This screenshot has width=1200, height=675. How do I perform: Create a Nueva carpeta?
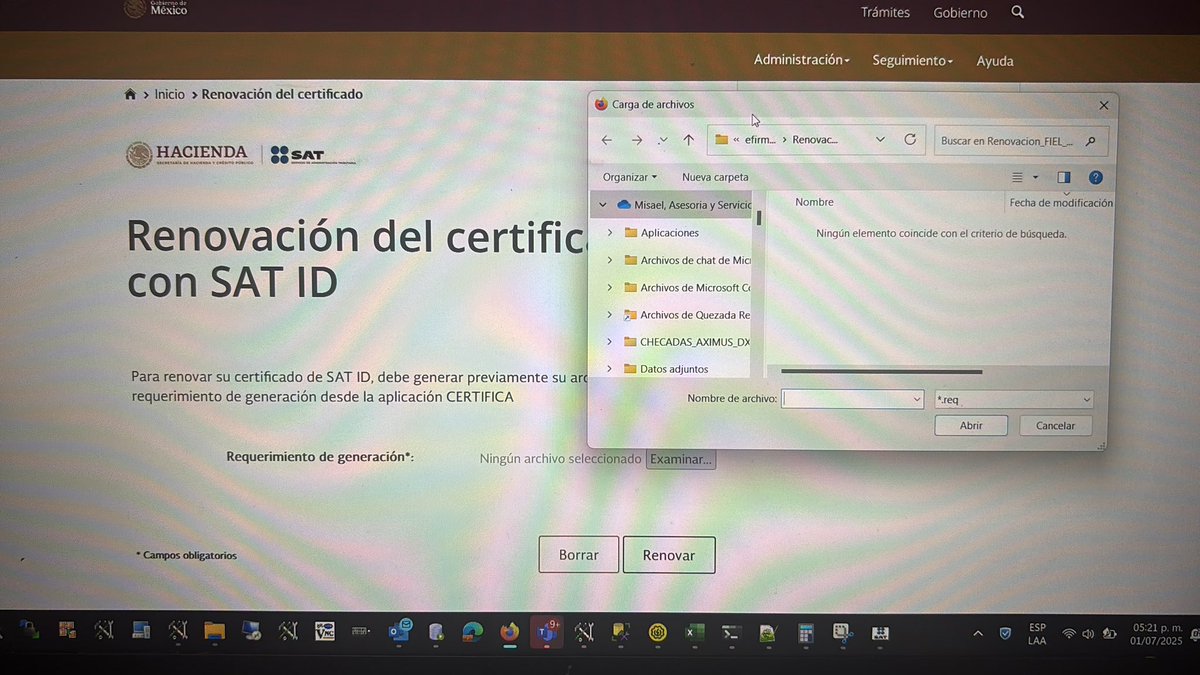pyautogui.click(x=715, y=177)
